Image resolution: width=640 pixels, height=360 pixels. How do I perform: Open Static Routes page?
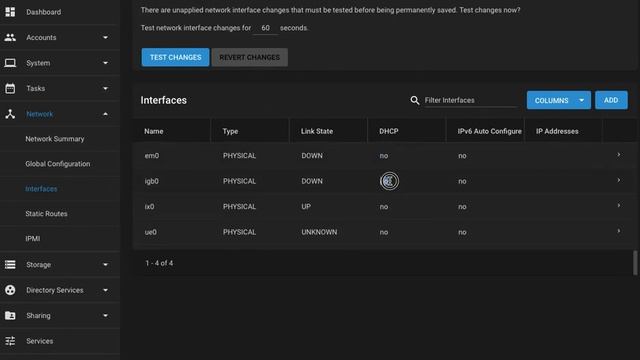(x=46, y=213)
